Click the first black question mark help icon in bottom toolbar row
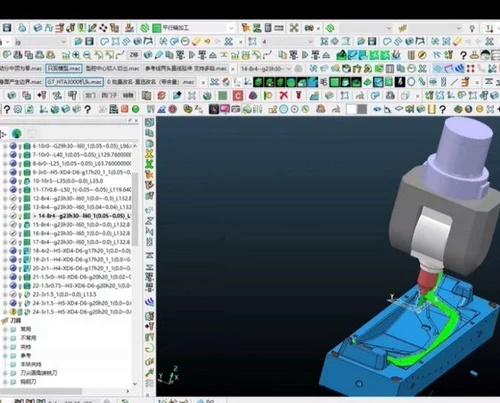Image resolution: width=500 pixels, height=403 pixels. coord(7,109)
